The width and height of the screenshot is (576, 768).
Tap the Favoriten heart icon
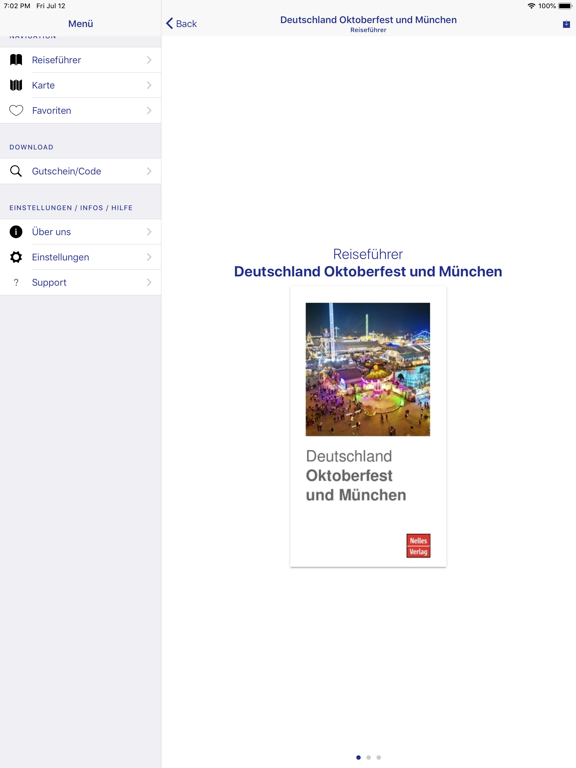coord(16,111)
